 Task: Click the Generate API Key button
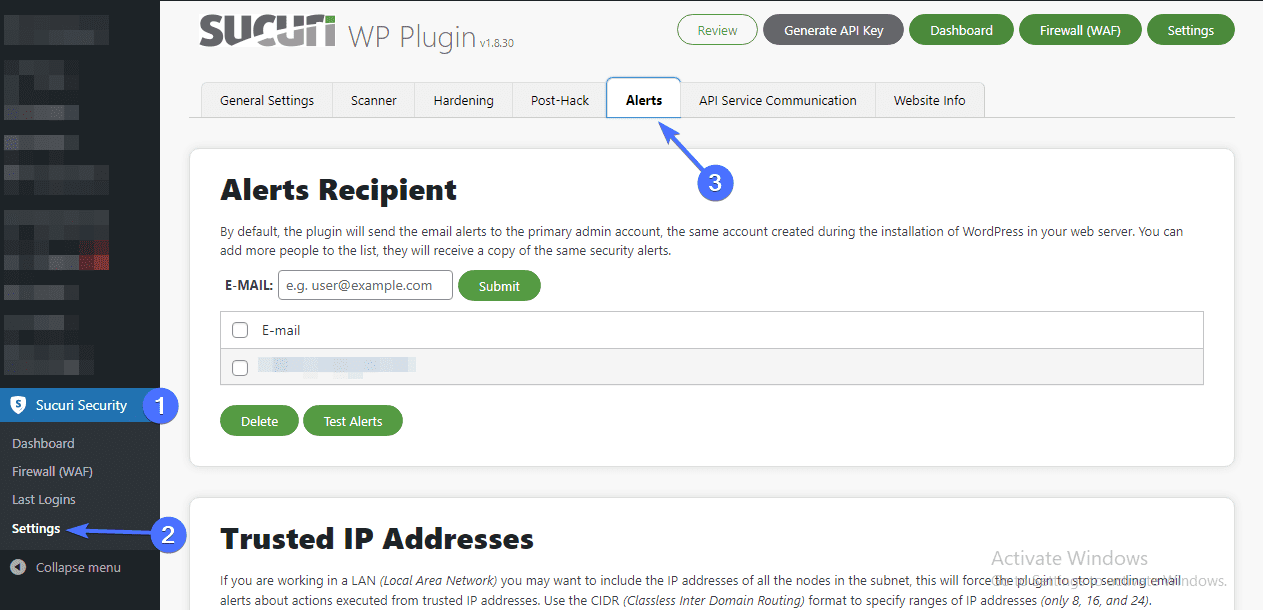click(834, 30)
